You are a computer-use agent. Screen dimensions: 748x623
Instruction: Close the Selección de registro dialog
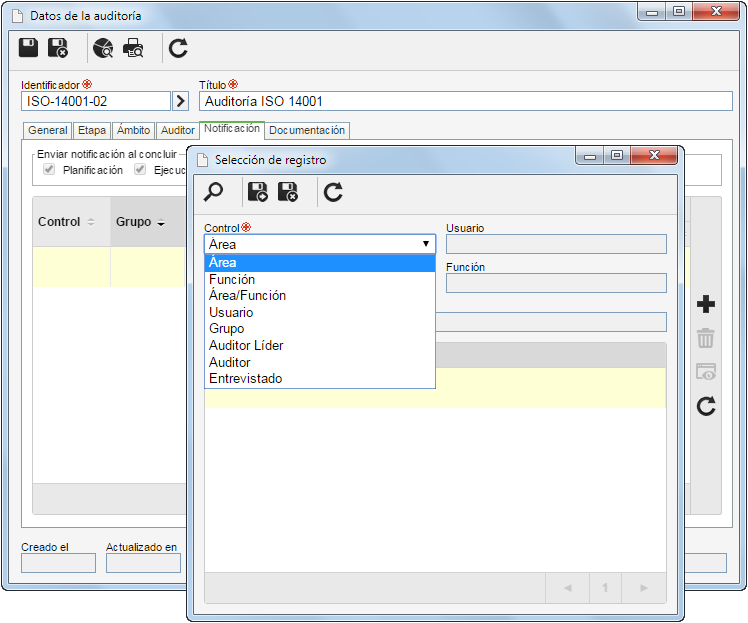(x=654, y=155)
